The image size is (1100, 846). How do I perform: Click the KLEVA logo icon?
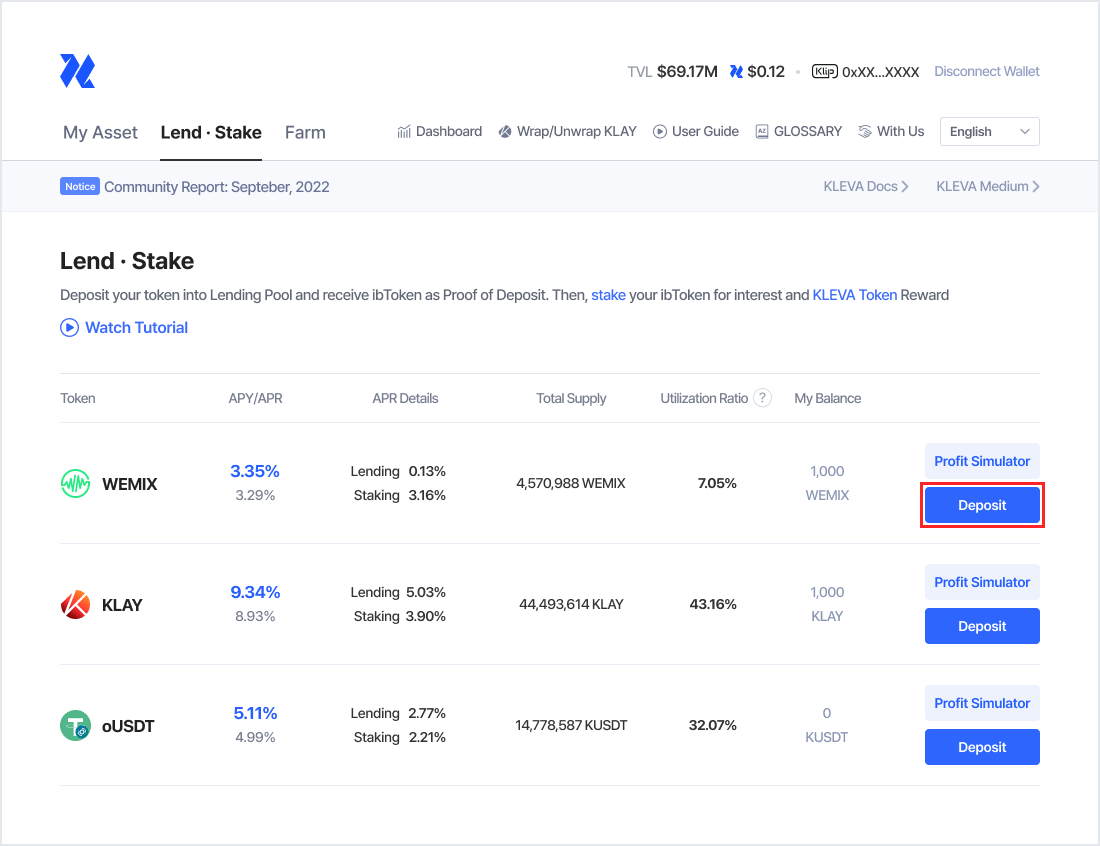pyautogui.click(x=77, y=71)
